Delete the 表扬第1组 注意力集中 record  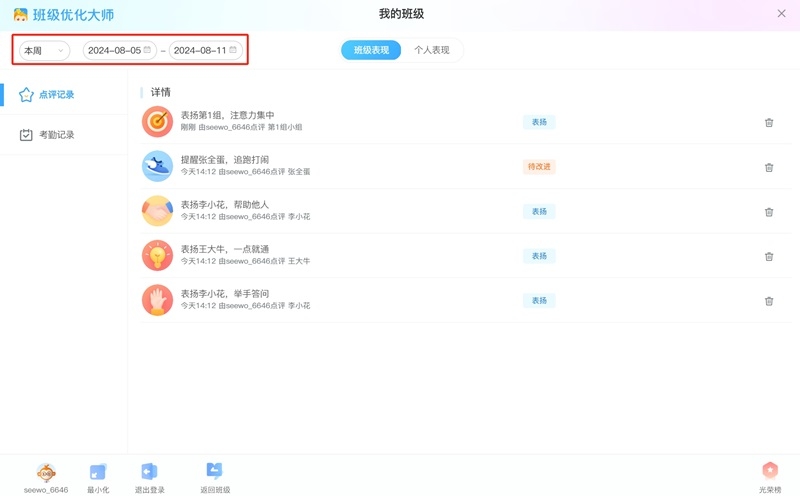click(769, 122)
